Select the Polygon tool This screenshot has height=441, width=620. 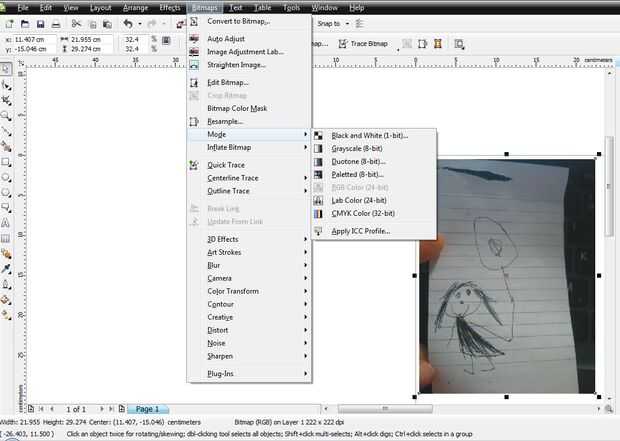[x=6, y=193]
